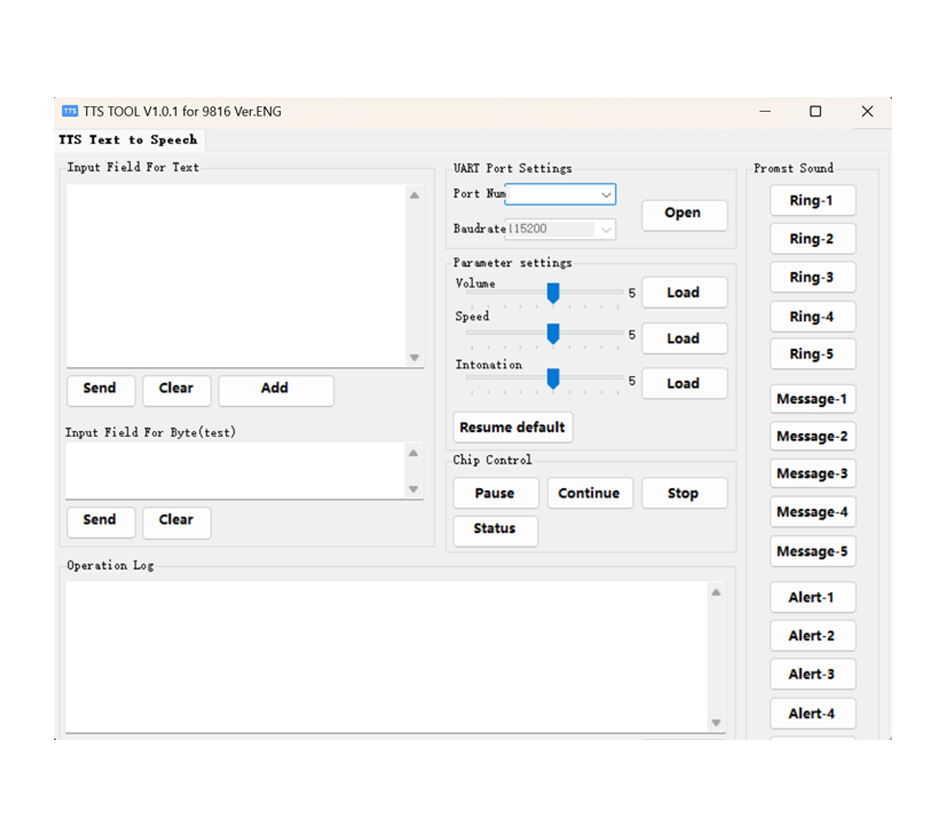Screen dimensions: 944x831
Task: Expand the Baudrate combo box
Action: [605, 230]
